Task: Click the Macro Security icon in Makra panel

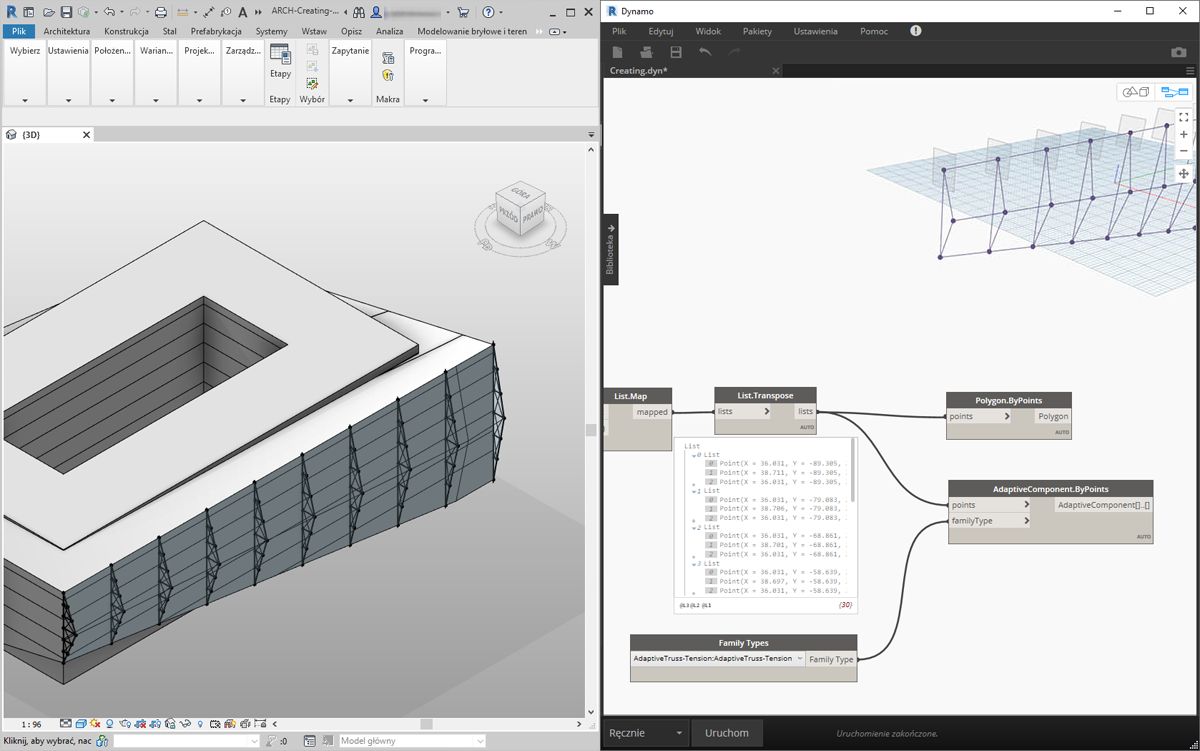Action: (x=388, y=75)
